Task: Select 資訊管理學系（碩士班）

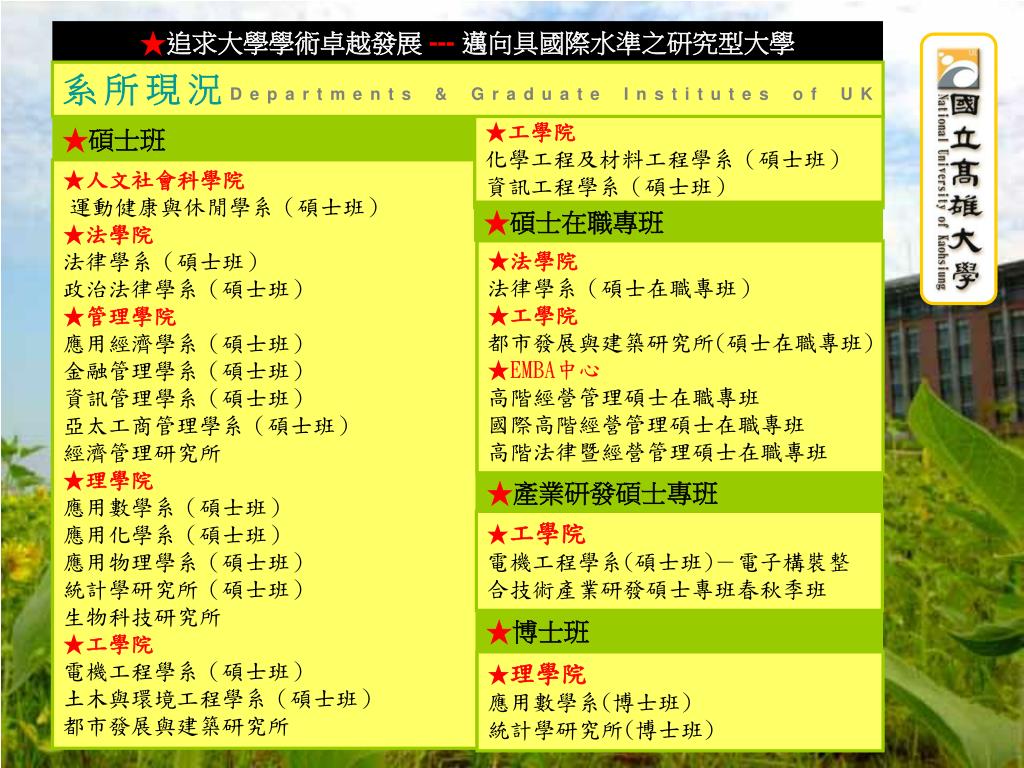Action: click(x=184, y=399)
